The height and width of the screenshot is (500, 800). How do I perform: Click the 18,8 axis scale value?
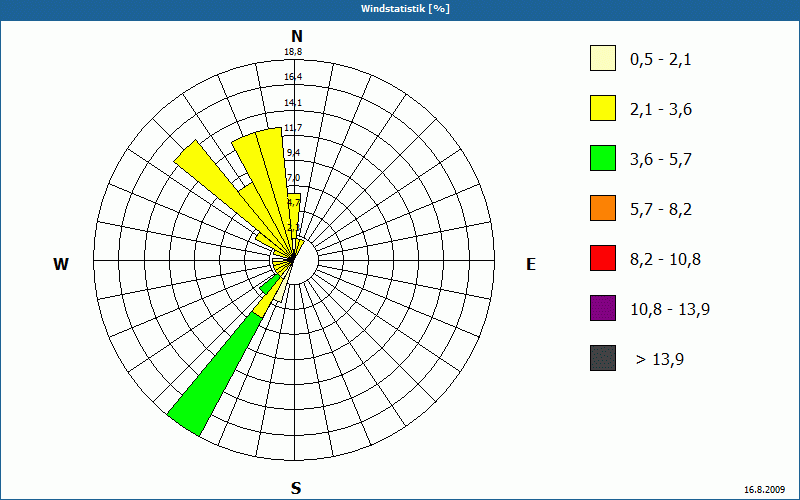(293, 52)
